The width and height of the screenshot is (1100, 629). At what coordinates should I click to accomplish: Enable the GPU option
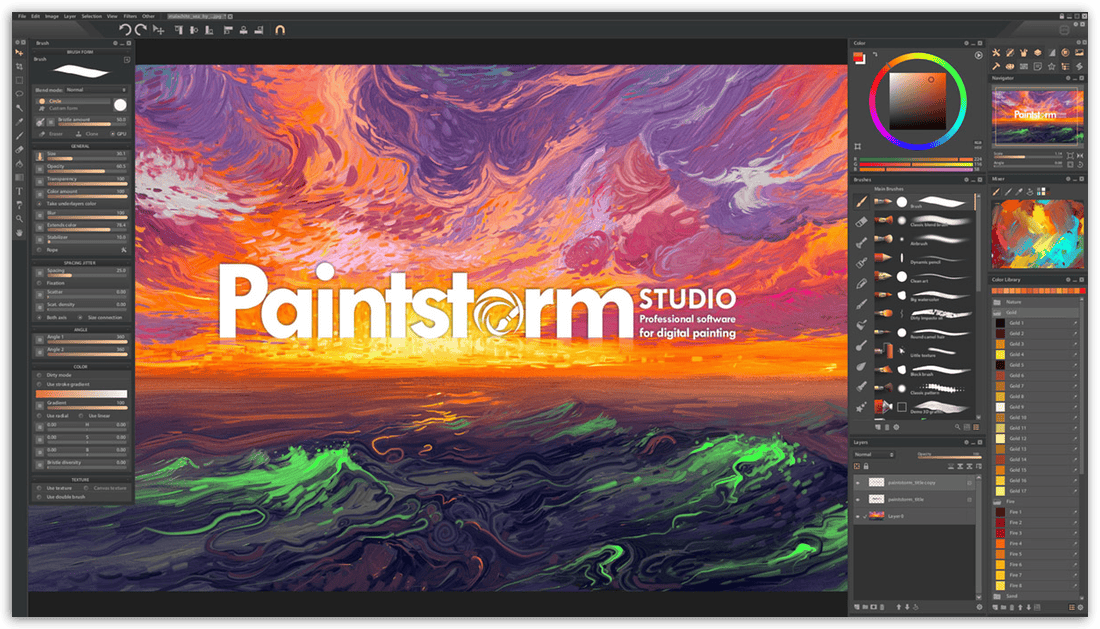[x=118, y=133]
